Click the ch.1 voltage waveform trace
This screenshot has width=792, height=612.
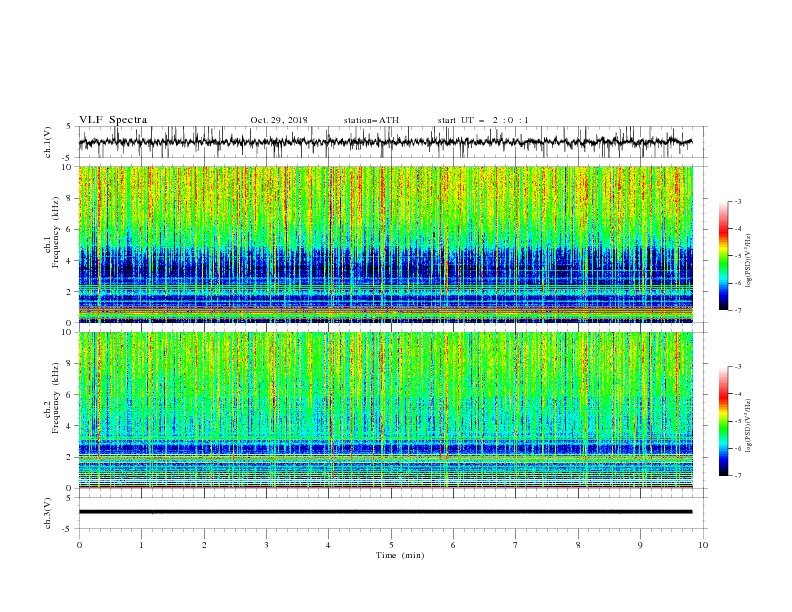(x=385, y=142)
